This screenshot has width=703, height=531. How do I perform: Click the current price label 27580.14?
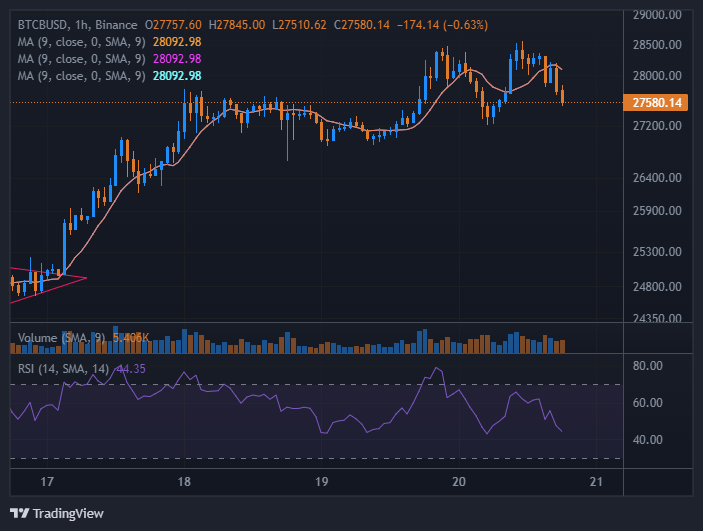point(657,102)
